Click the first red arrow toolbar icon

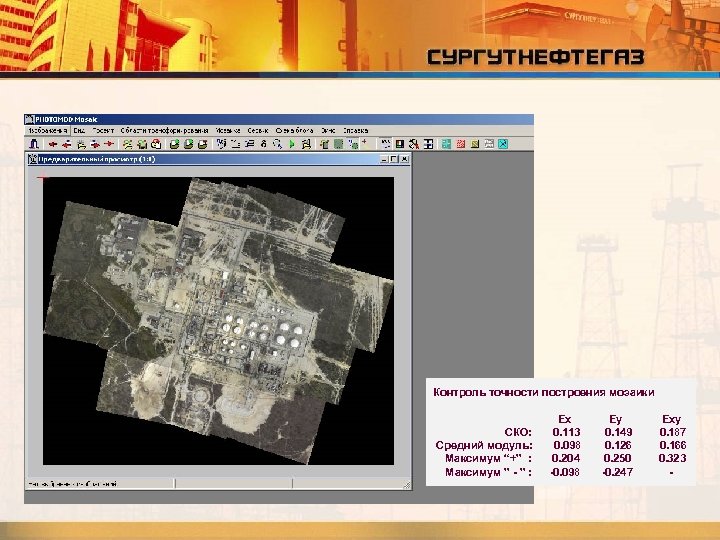coord(53,144)
